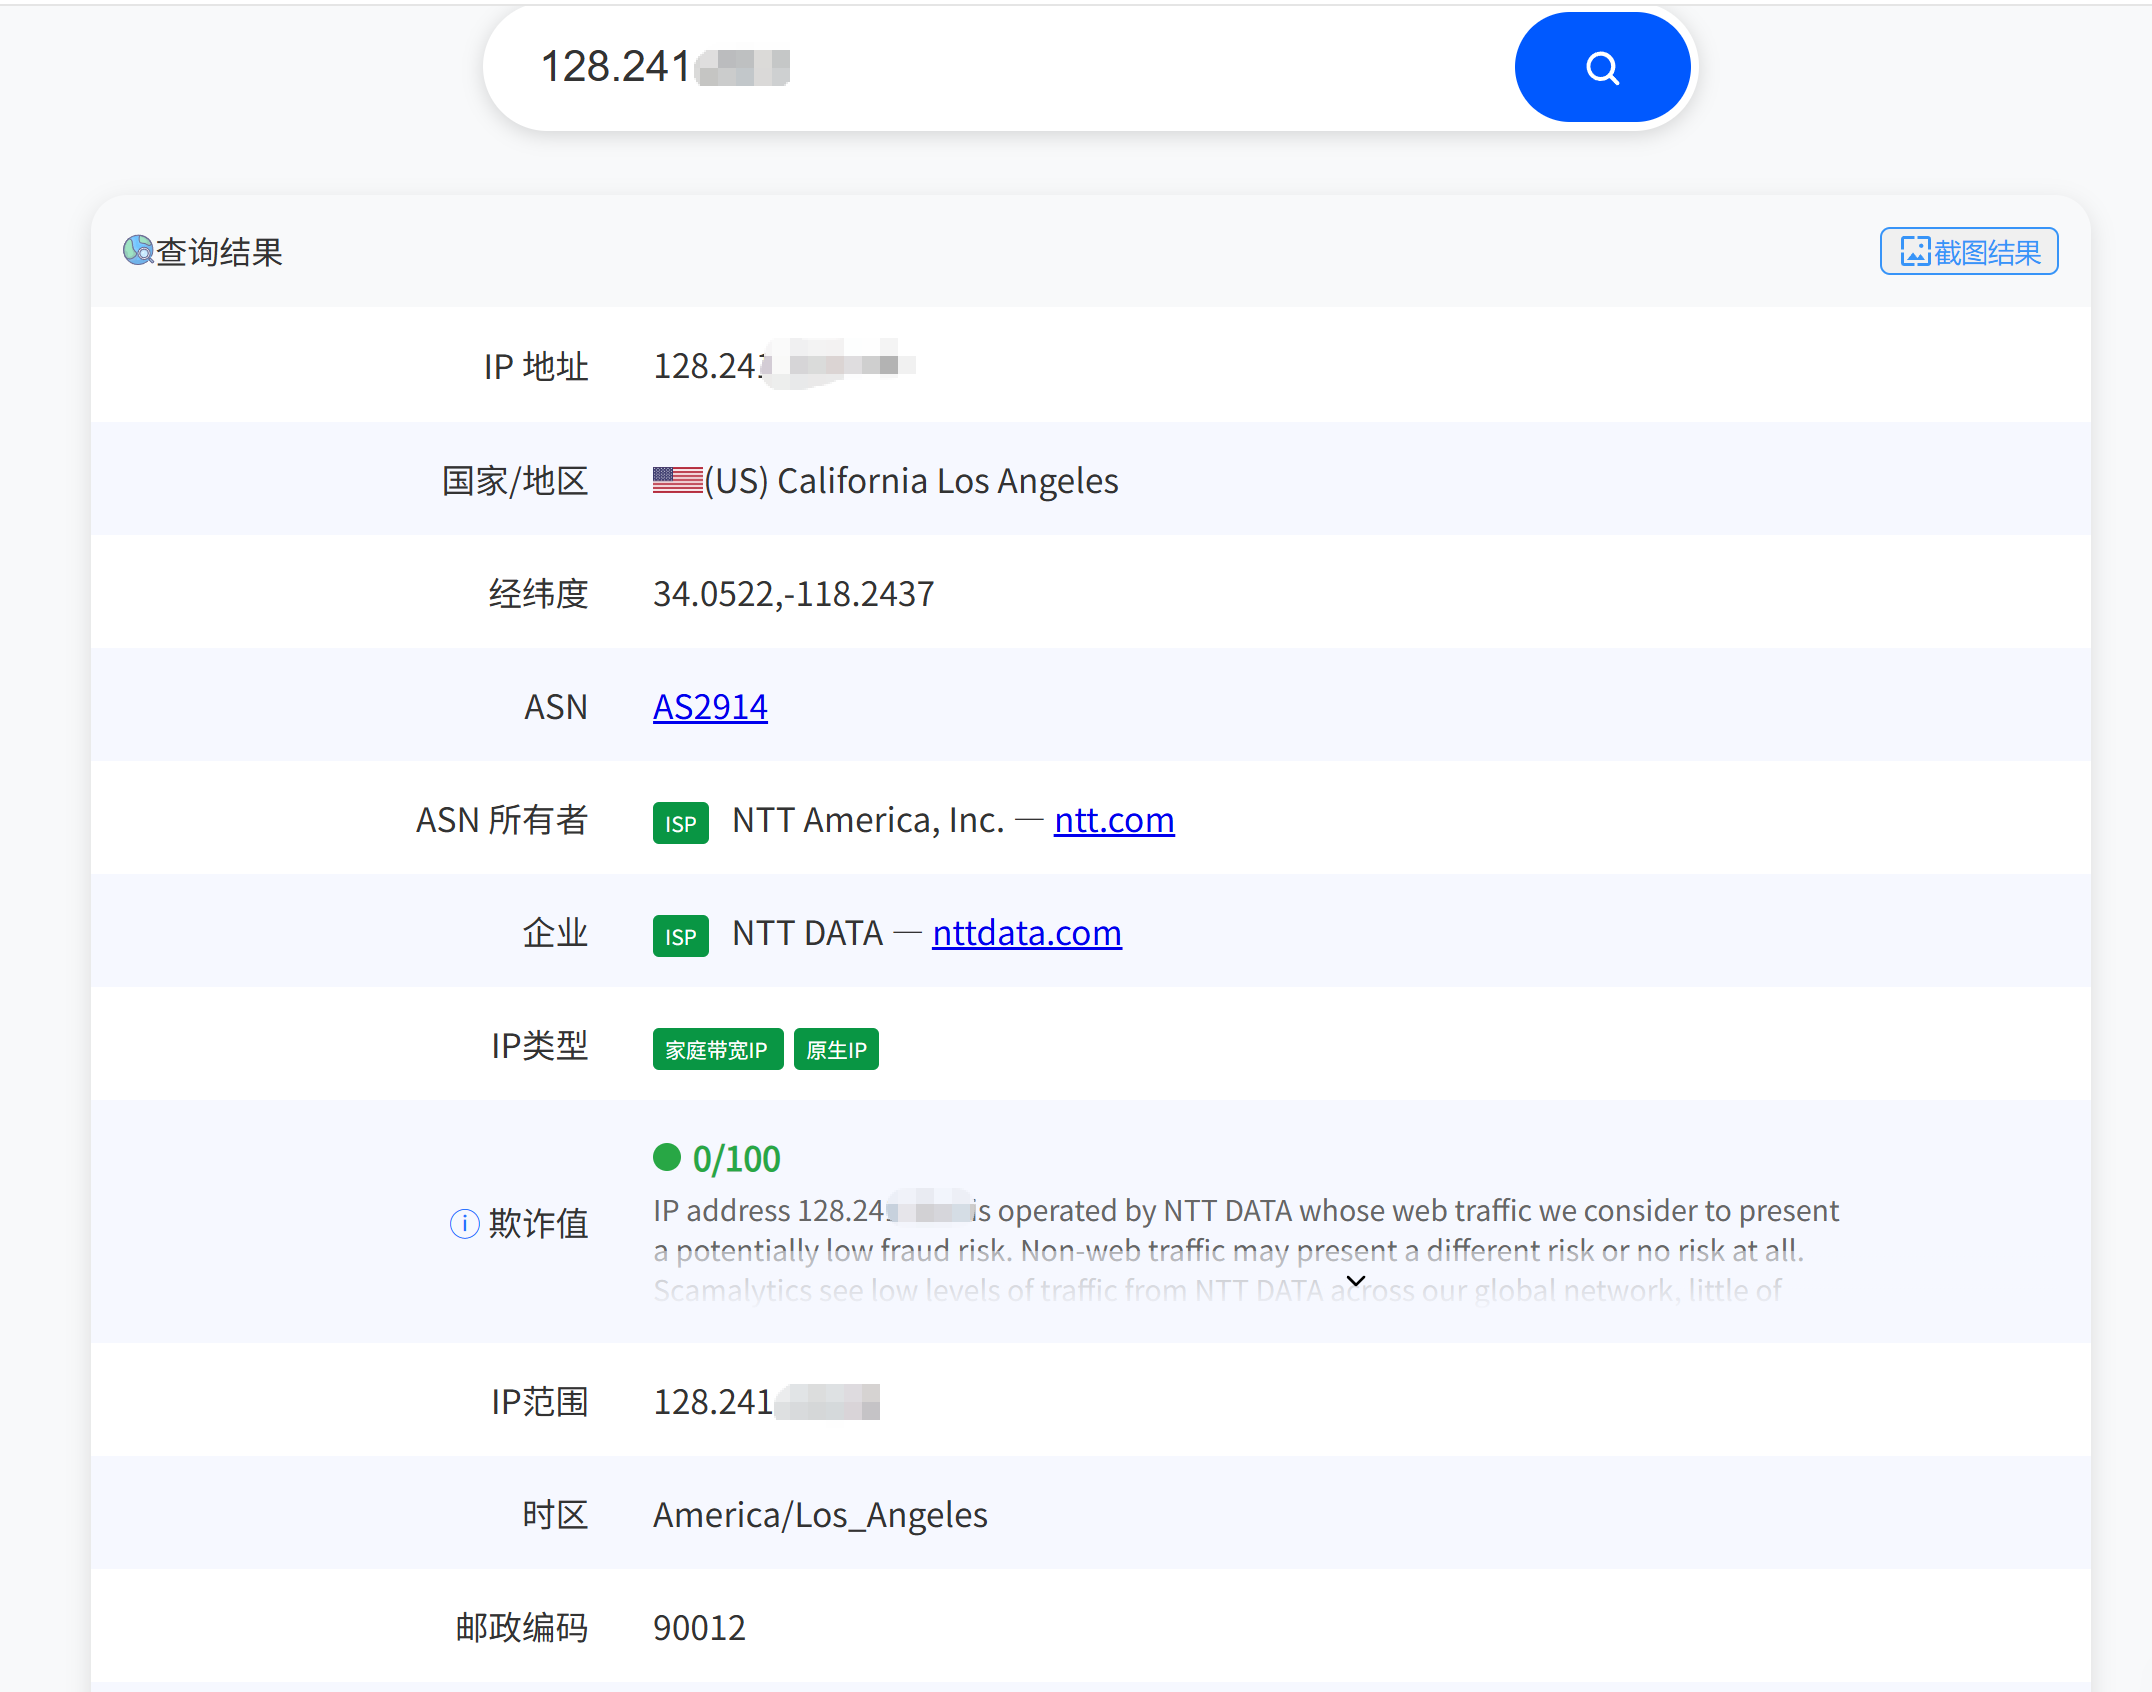The width and height of the screenshot is (2152, 1692).
Task: Click into the IP search input field
Action: point(1000,68)
